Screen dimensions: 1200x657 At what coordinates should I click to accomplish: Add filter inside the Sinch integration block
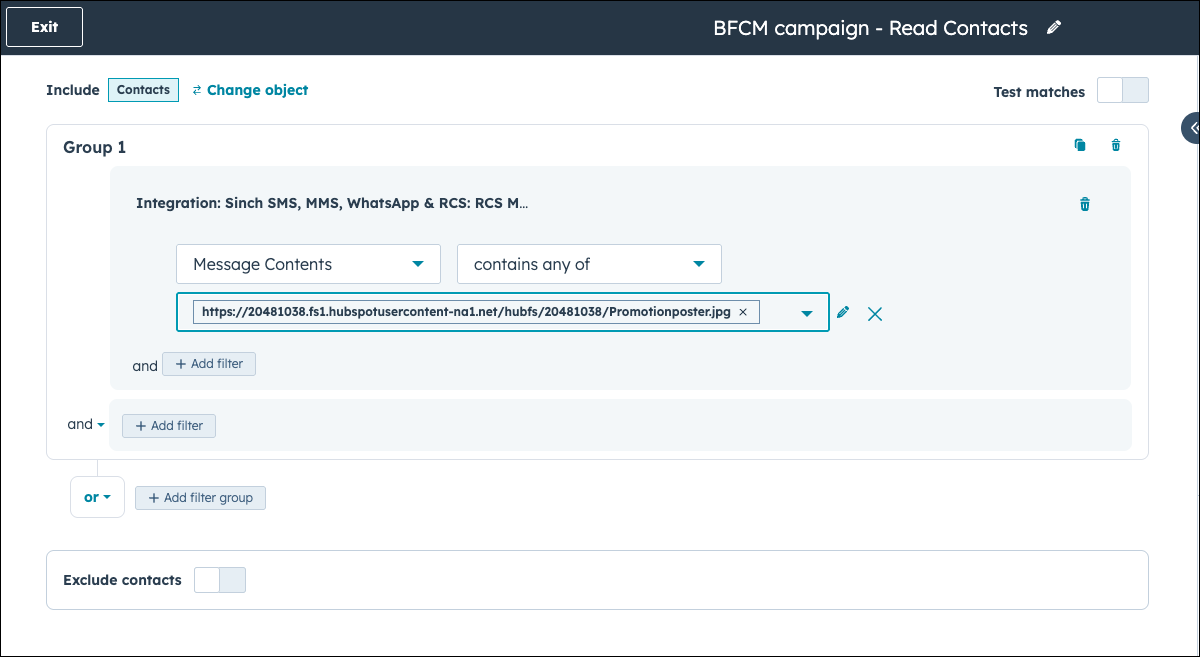point(209,364)
